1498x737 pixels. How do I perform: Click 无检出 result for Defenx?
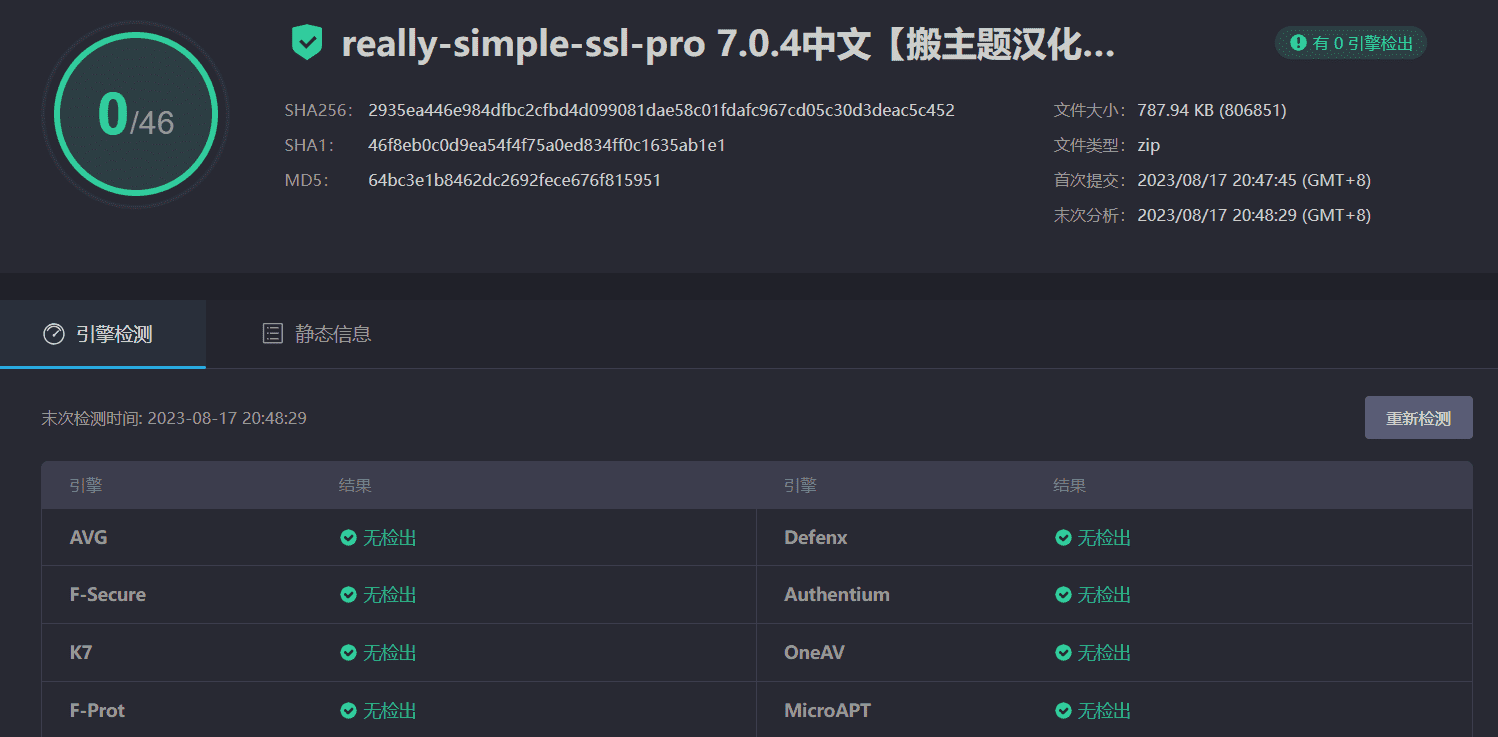pyautogui.click(x=1104, y=538)
